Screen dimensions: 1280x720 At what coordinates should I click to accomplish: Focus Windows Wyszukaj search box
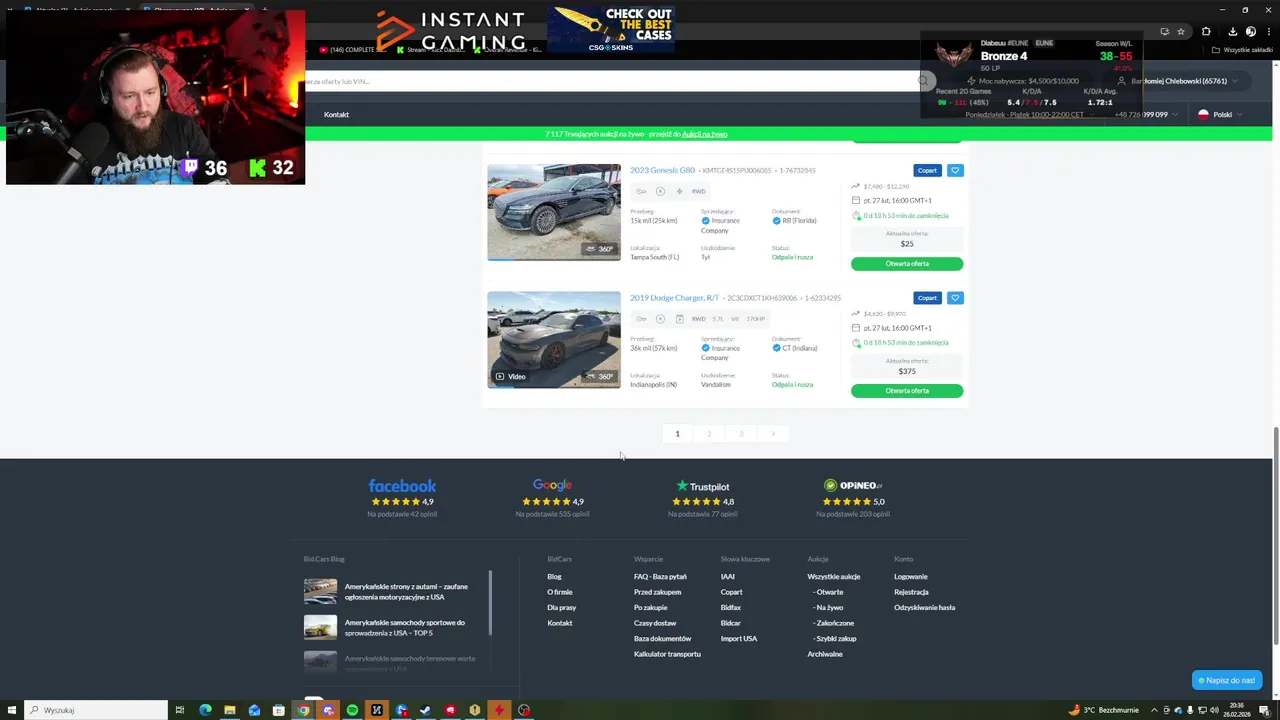(x=95, y=710)
